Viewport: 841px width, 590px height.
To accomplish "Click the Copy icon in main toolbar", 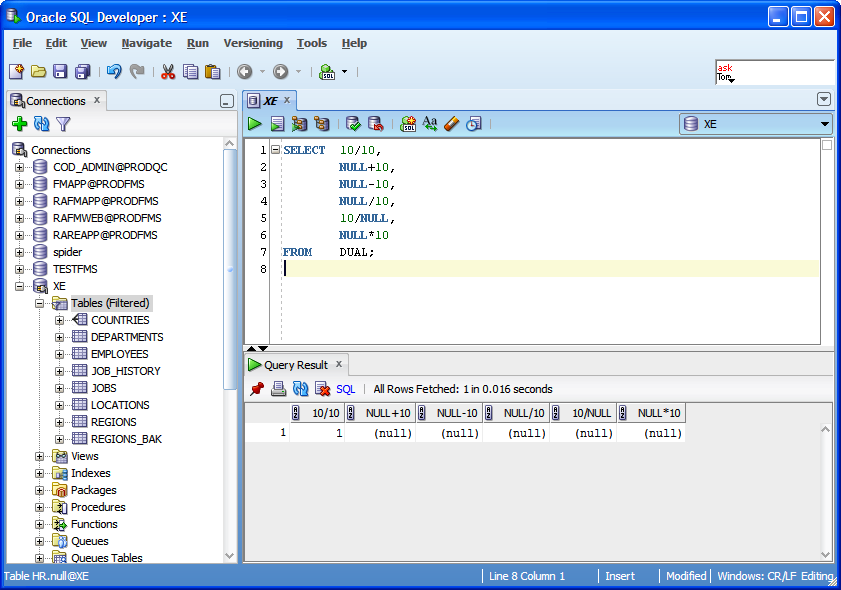I will point(190,71).
